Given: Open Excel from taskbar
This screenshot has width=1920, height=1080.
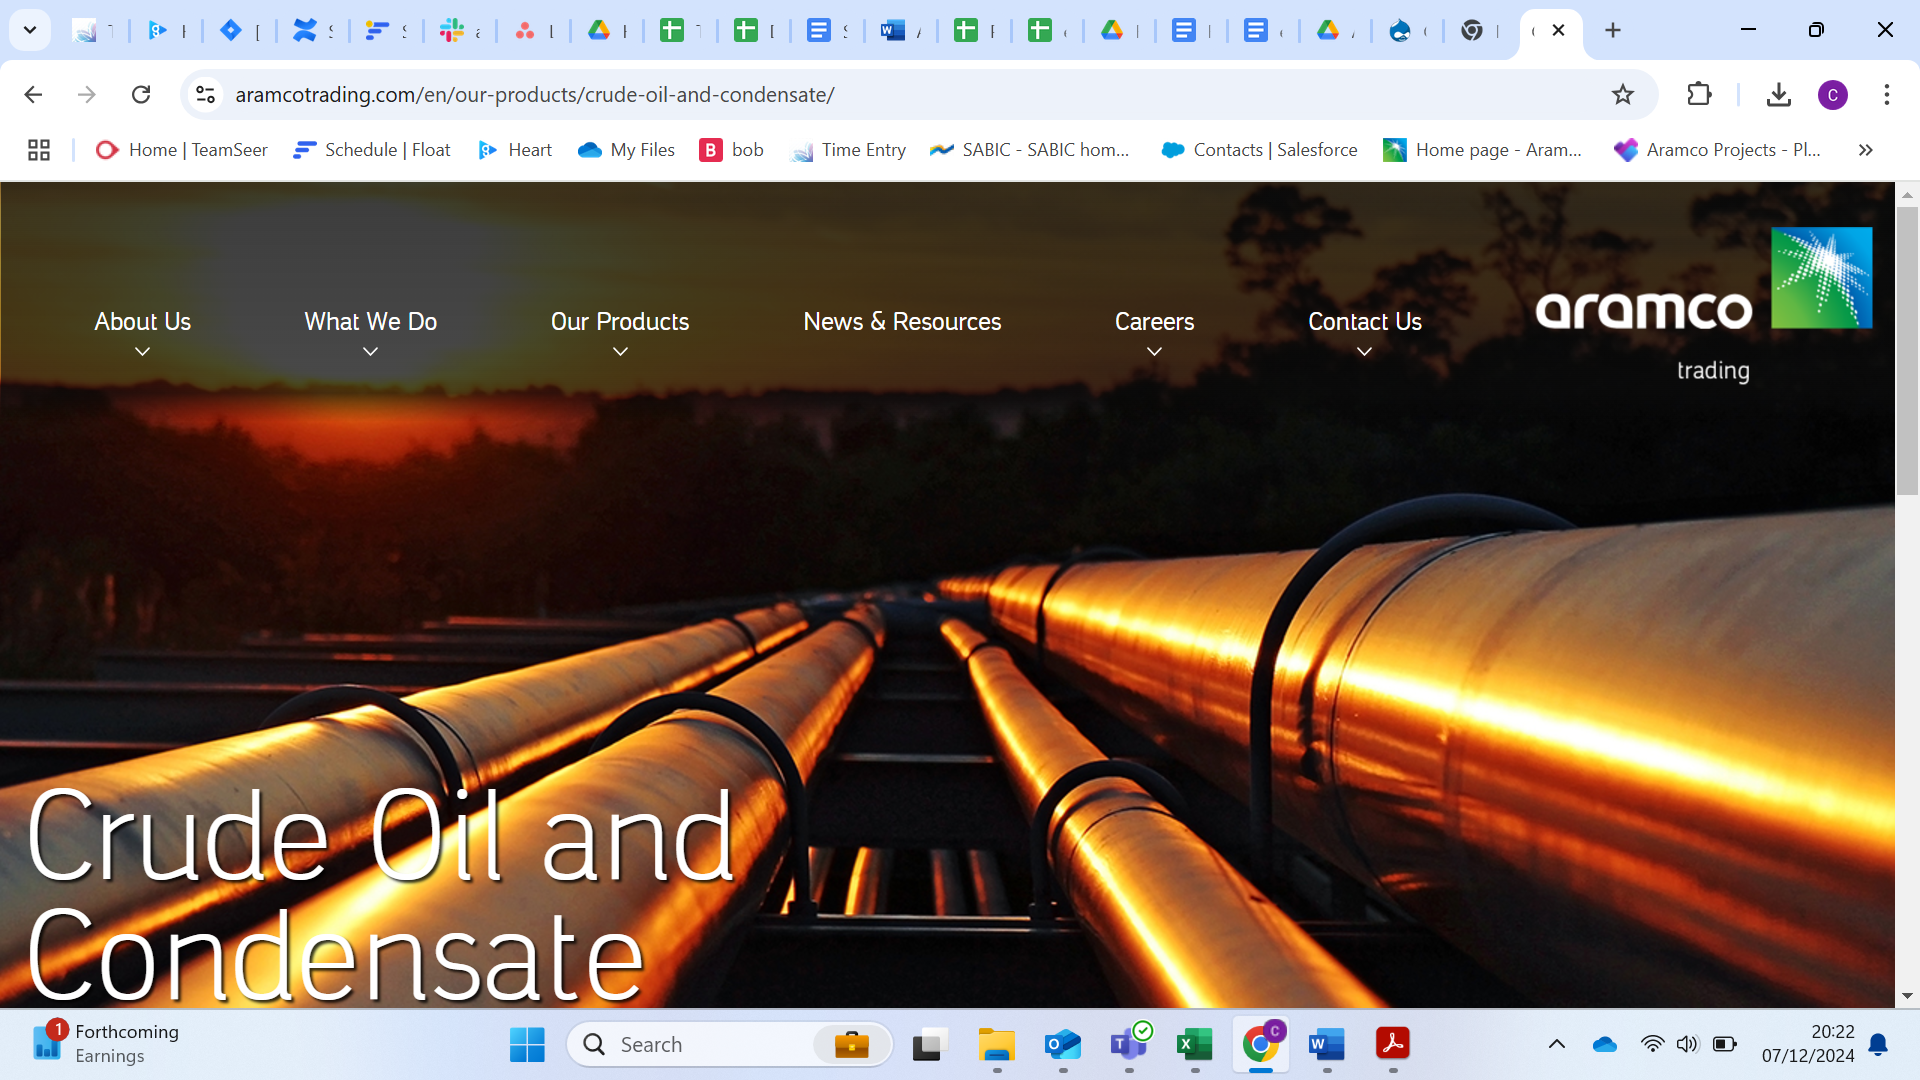Looking at the screenshot, I should [1194, 1045].
